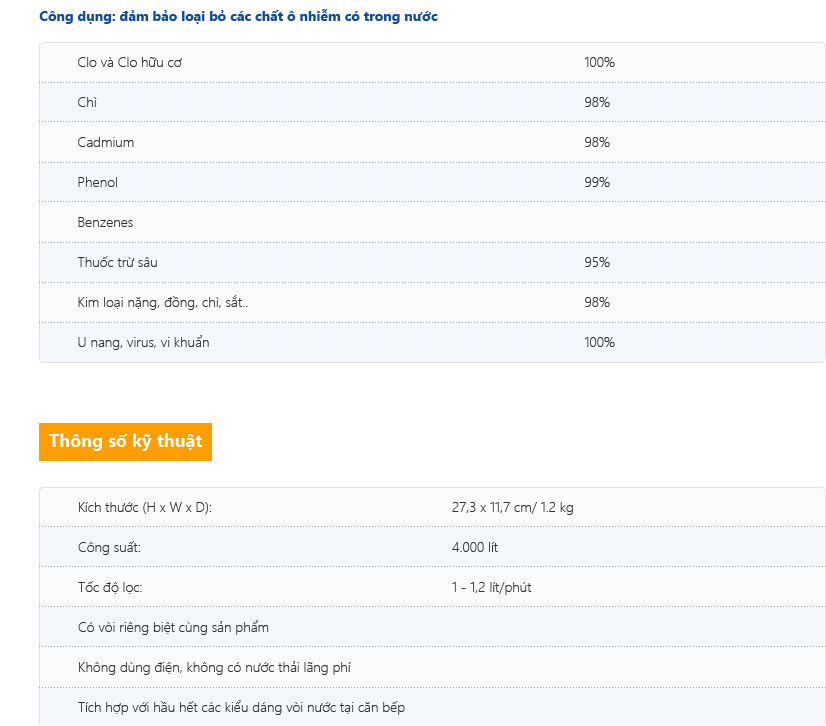Select the 'Phenol' table row label
This screenshot has height=726, width=826.
[97, 182]
